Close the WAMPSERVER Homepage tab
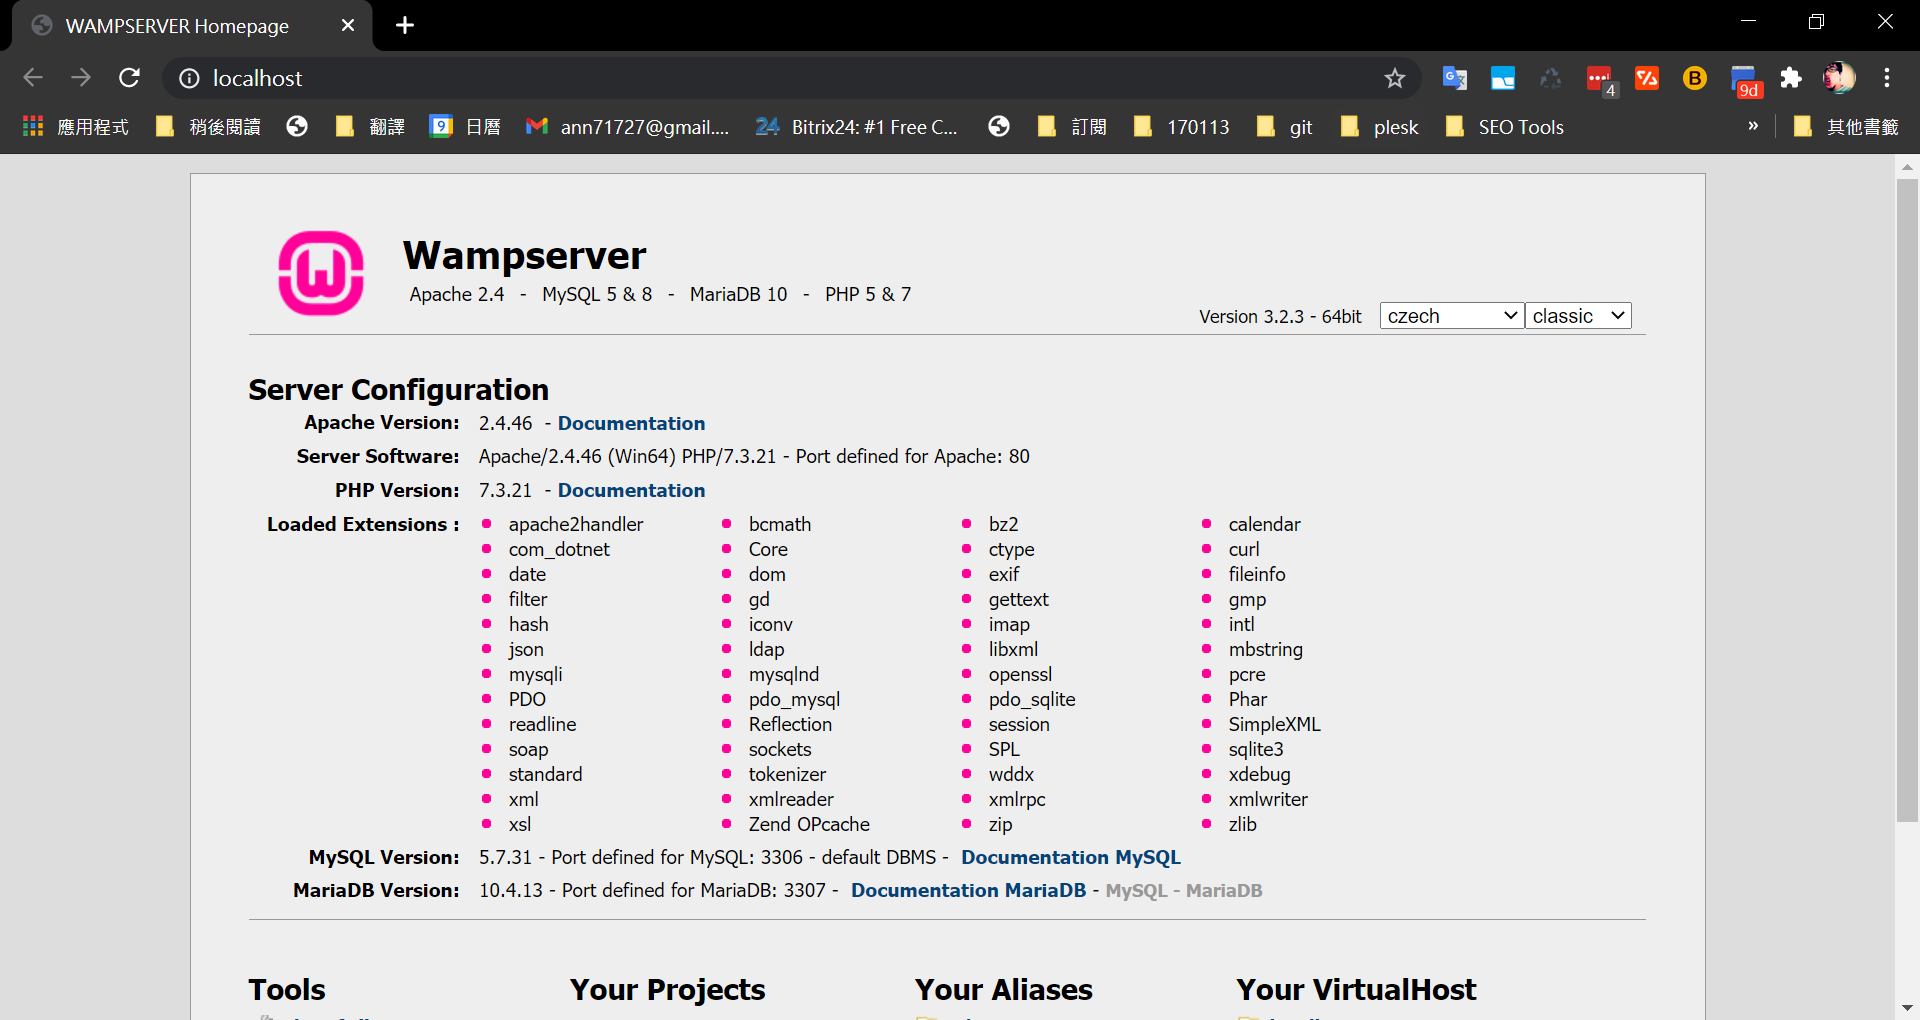Image resolution: width=1920 pixels, height=1020 pixels. pyautogui.click(x=348, y=26)
